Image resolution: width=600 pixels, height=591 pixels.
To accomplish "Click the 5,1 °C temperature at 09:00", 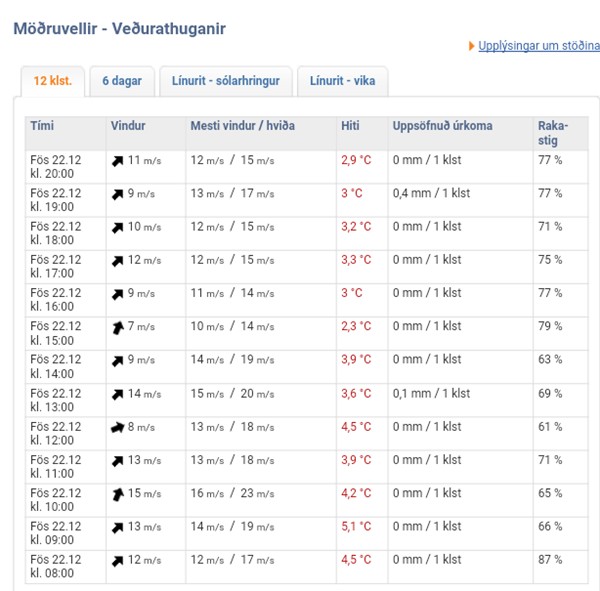I will (356, 527).
